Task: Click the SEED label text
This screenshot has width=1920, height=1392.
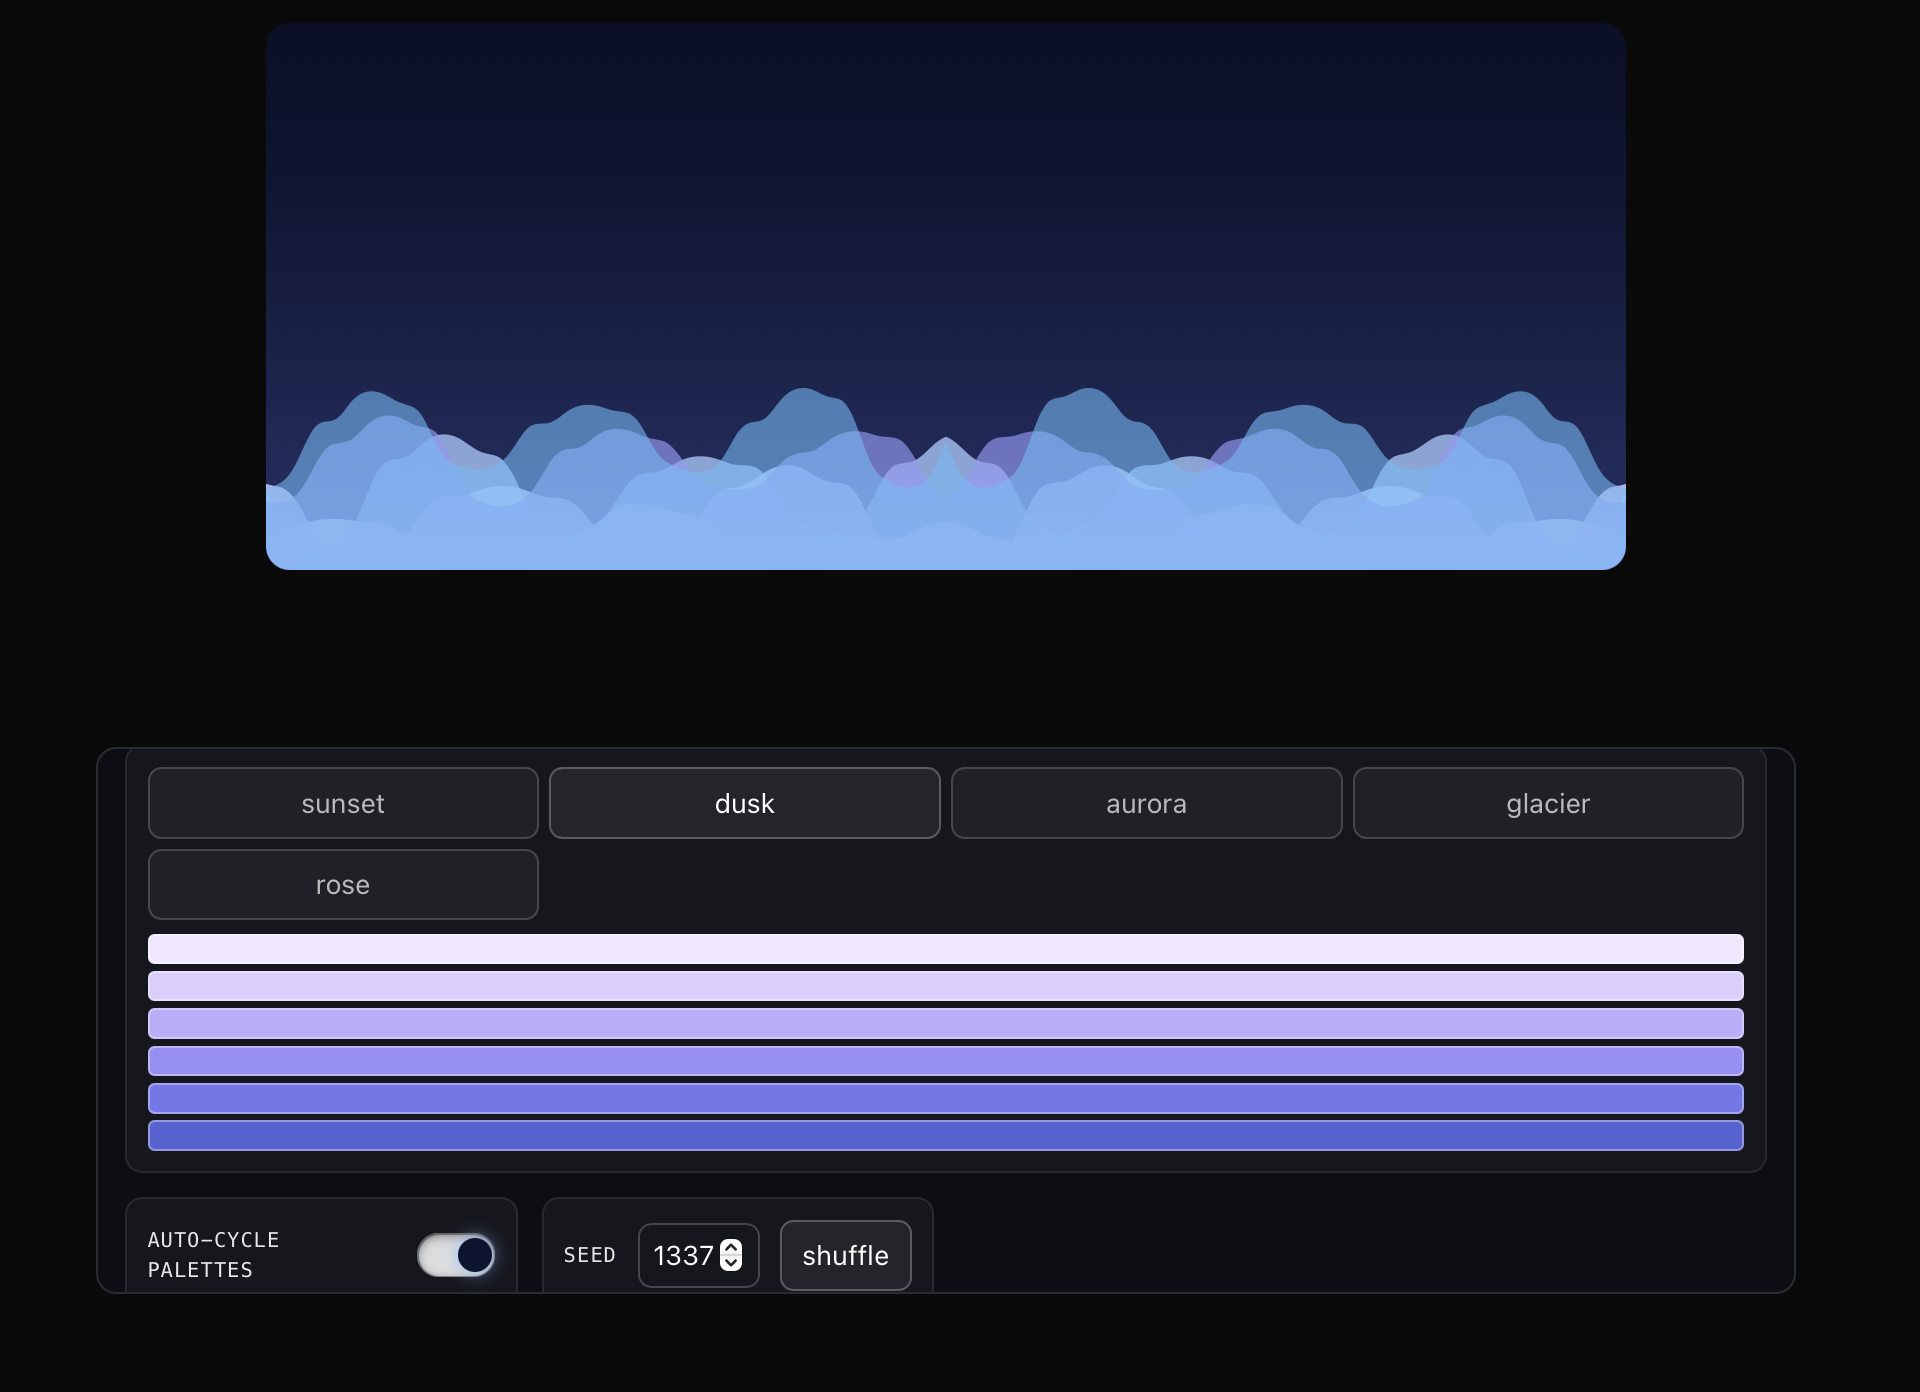Action: tap(589, 1255)
